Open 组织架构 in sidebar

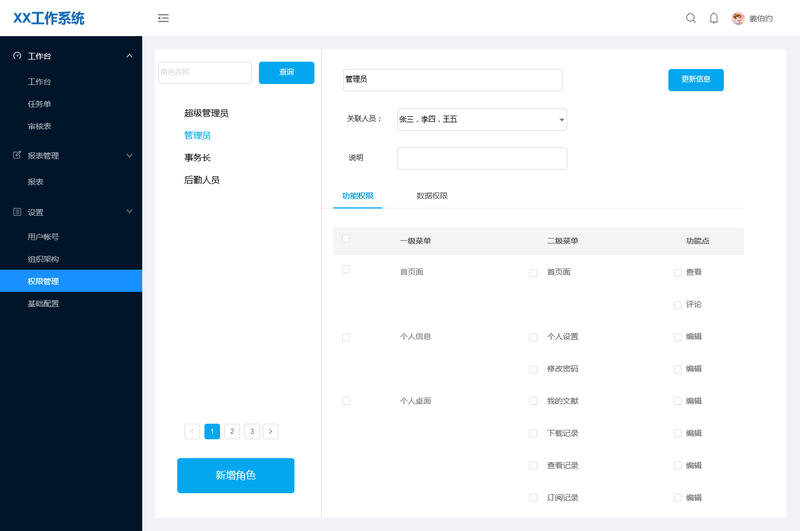43,259
